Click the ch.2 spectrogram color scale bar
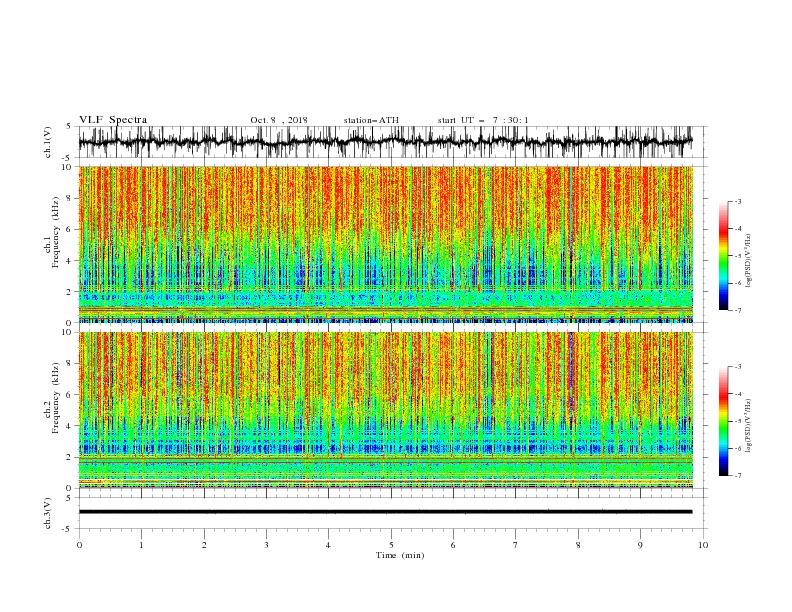Viewport: 792px width, 612px height. (x=723, y=421)
